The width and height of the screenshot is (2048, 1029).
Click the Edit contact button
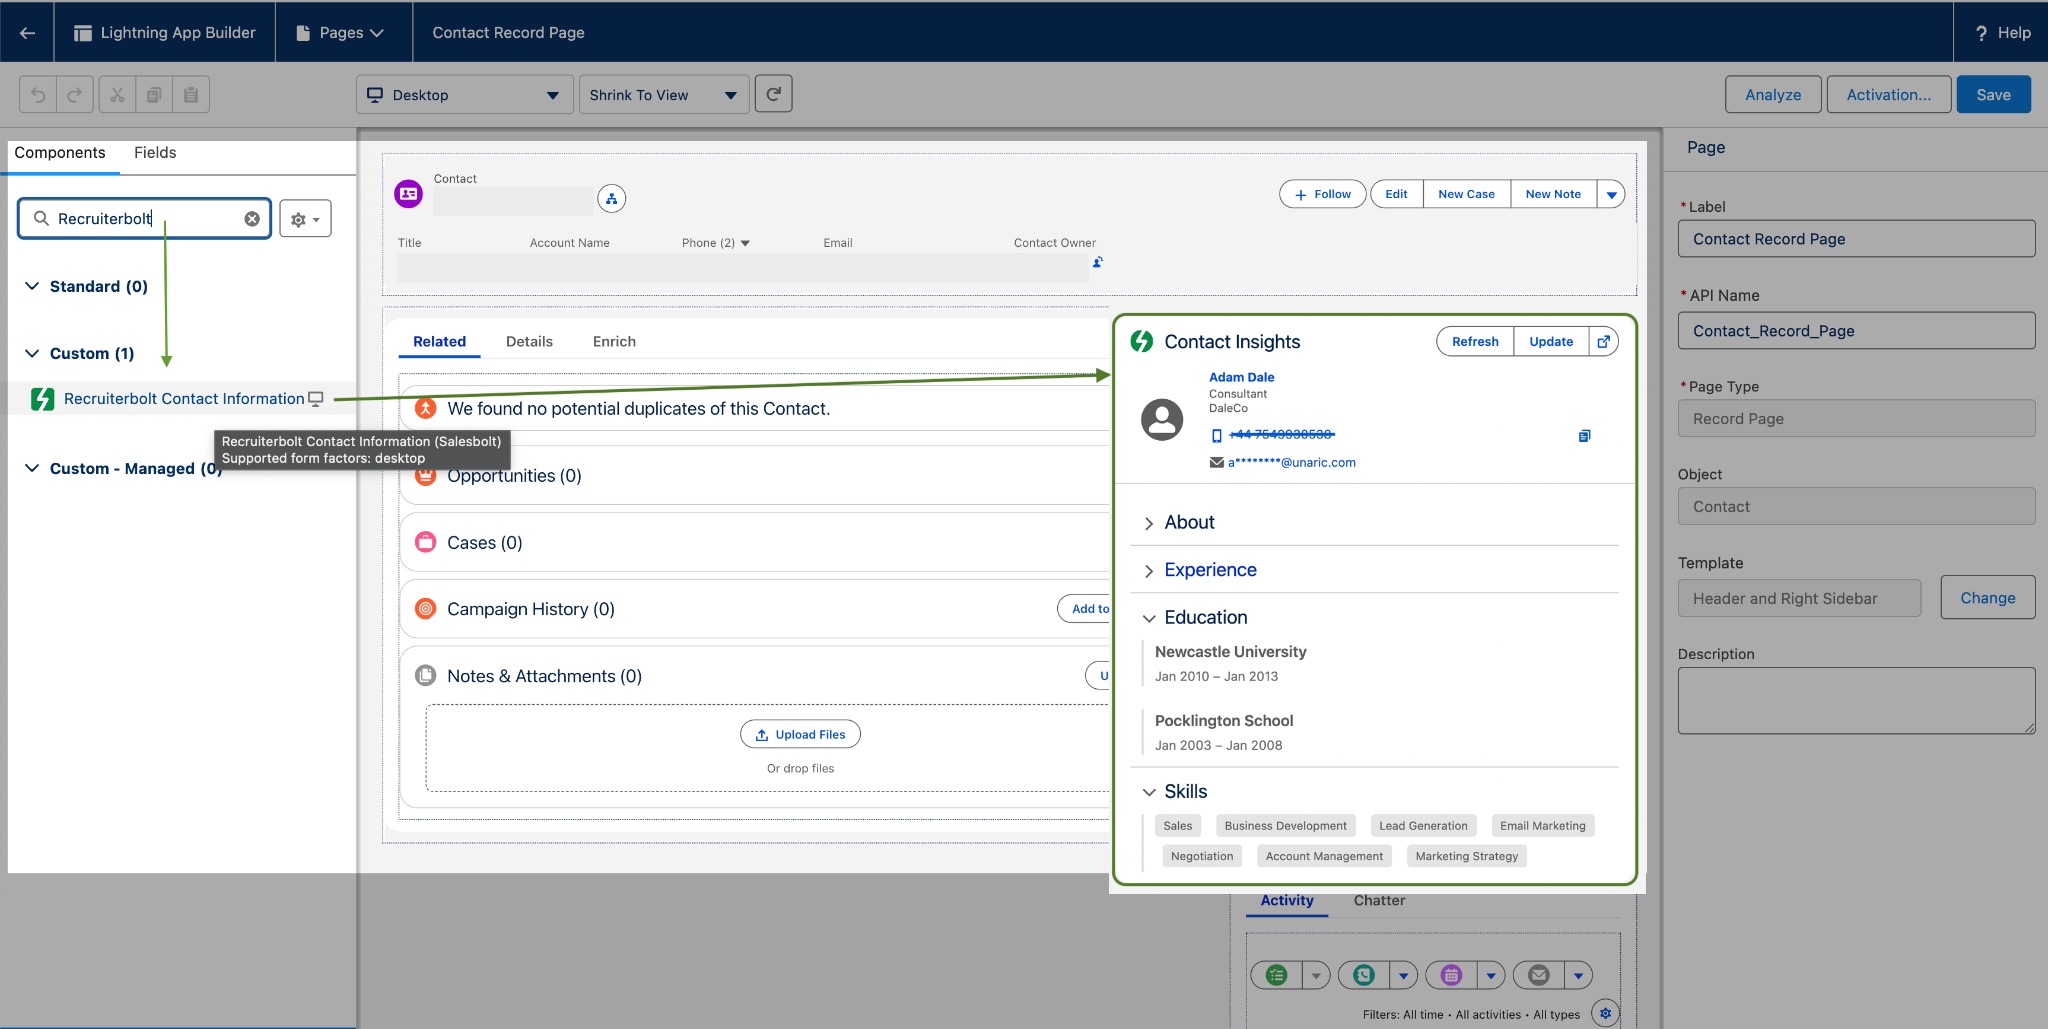pyautogui.click(x=1396, y=194)
